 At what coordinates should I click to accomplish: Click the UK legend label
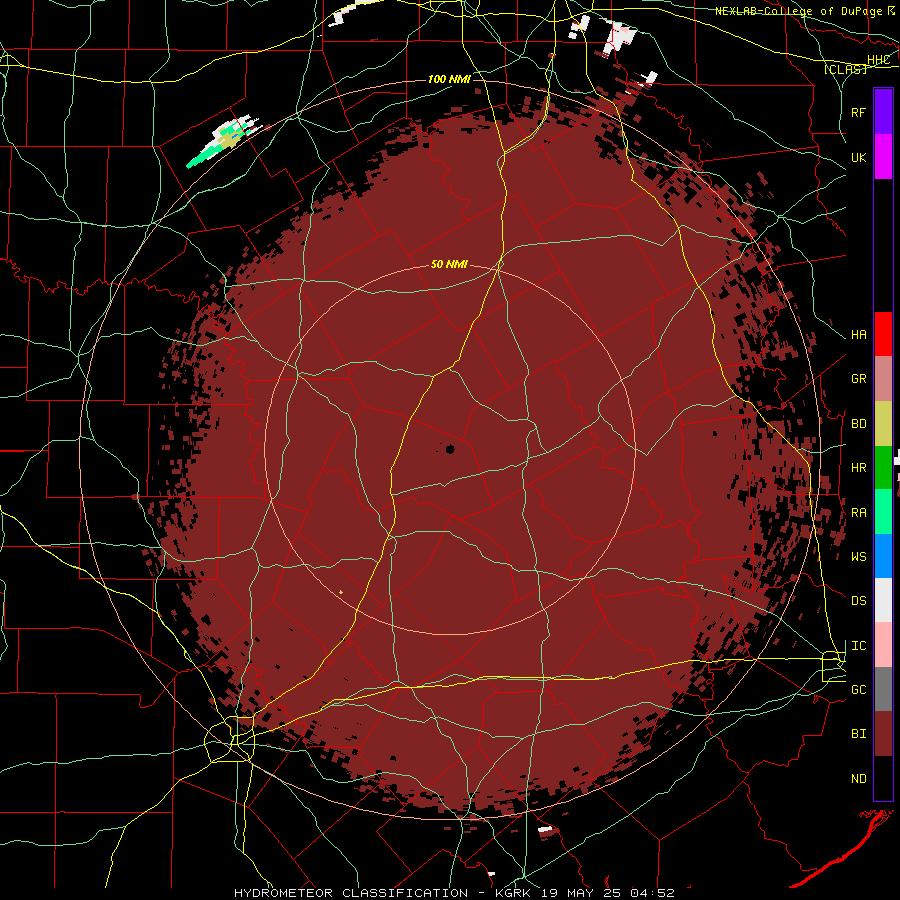click(x=859, y=157)
